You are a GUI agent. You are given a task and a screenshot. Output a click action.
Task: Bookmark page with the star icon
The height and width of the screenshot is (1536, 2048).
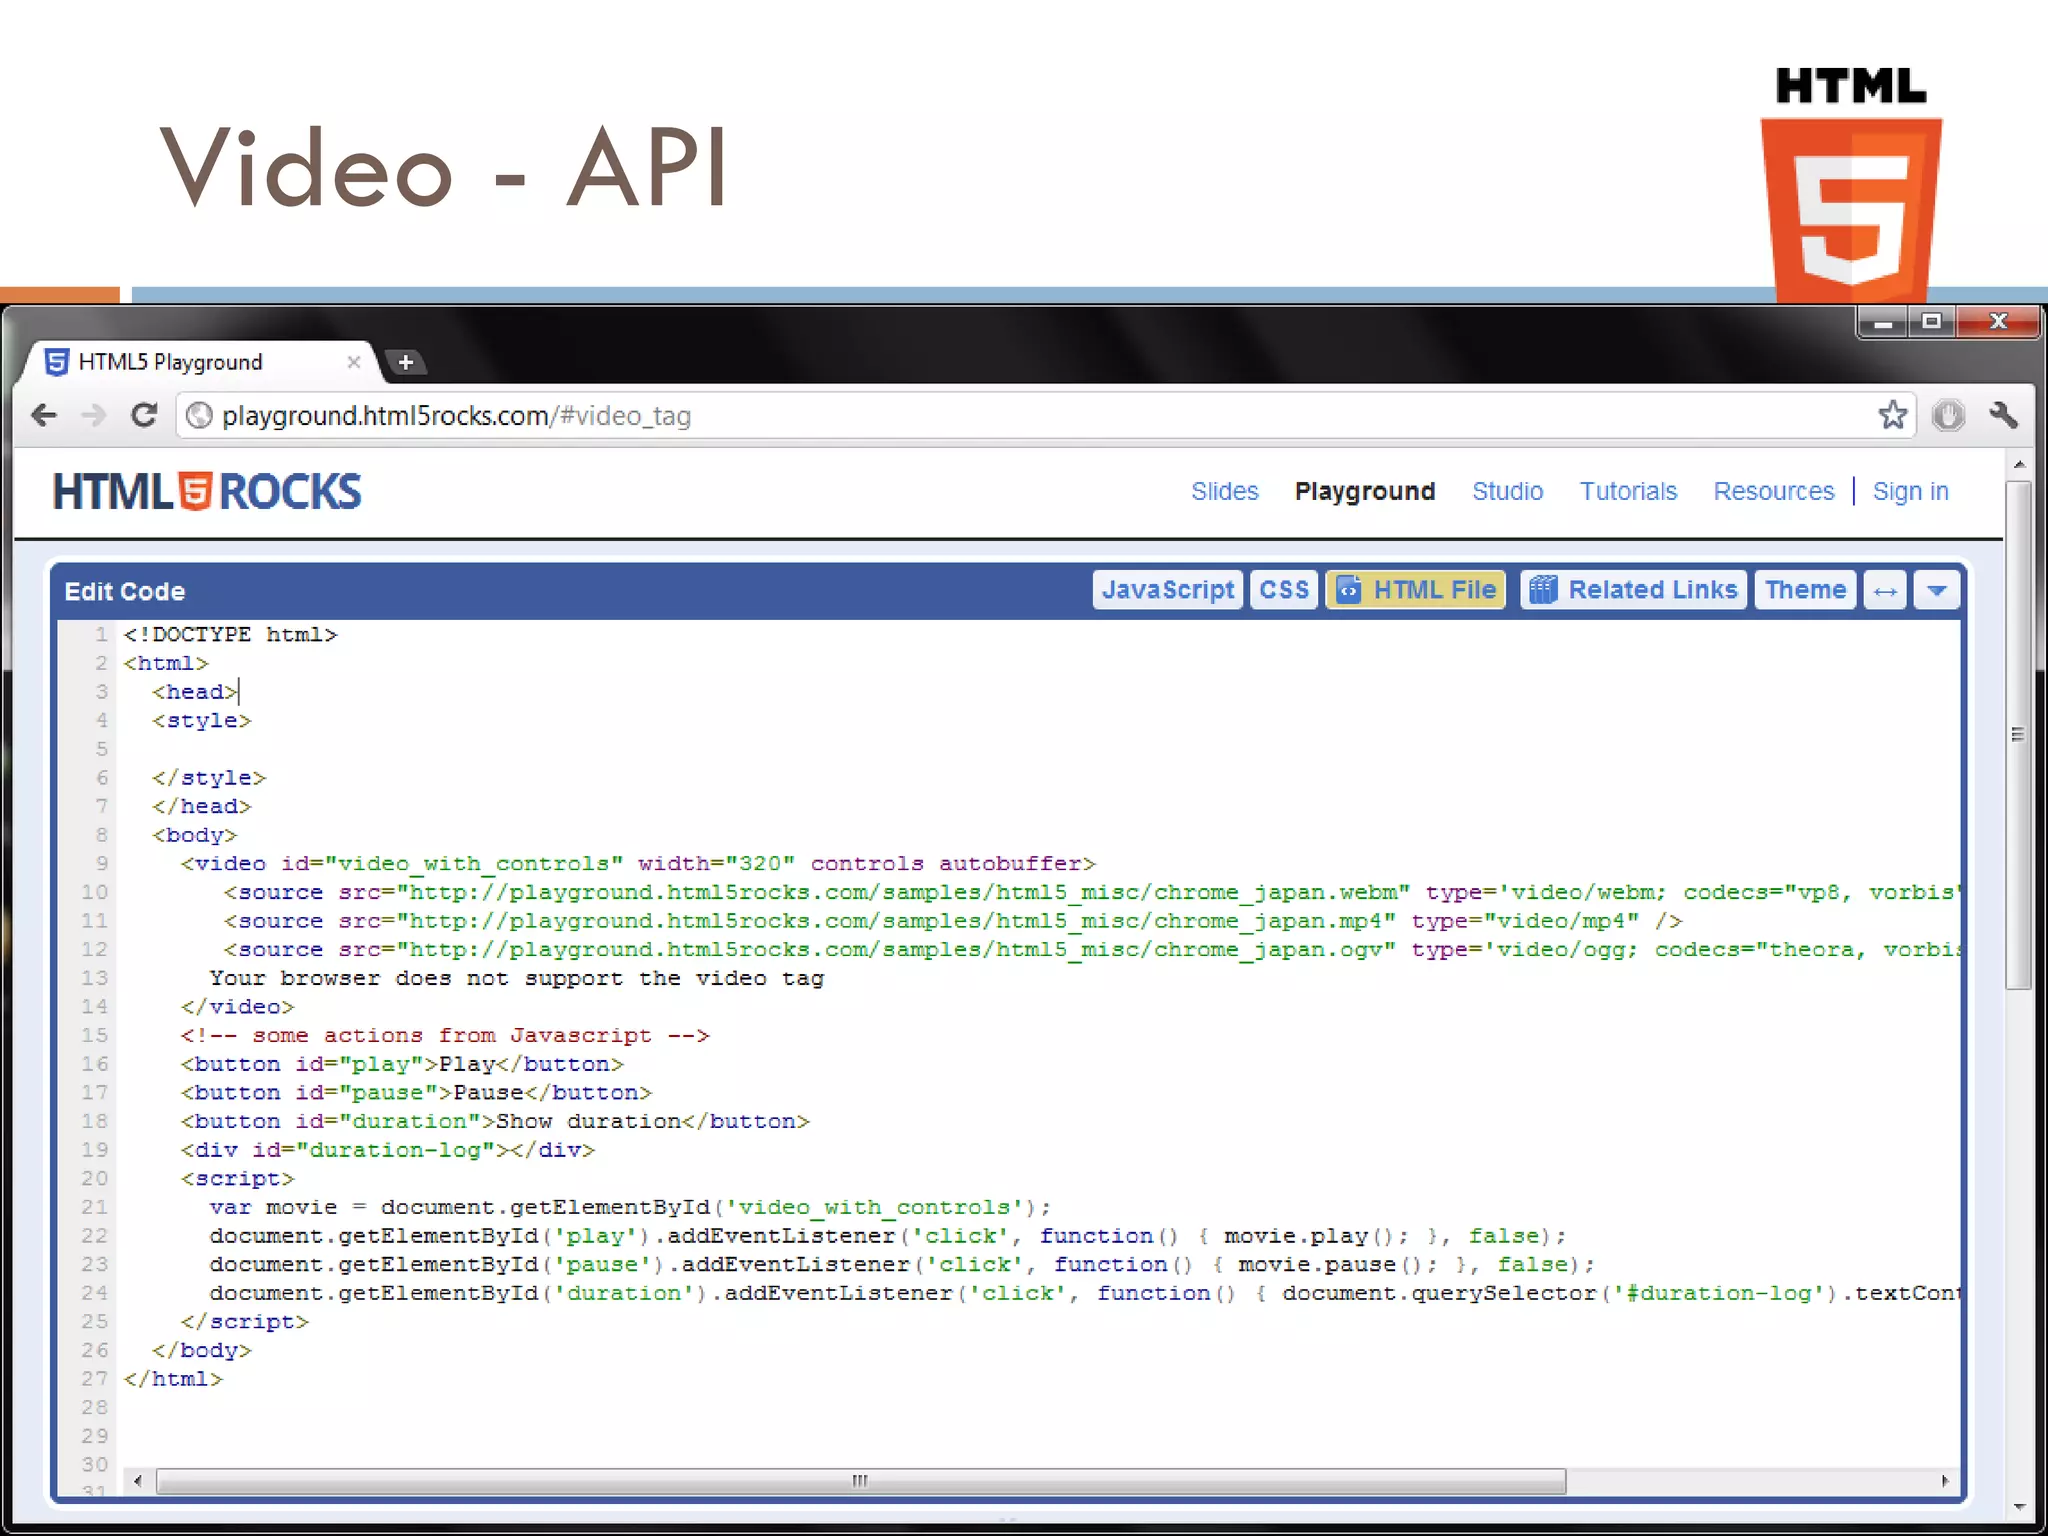pyautogui.click(x=1892, y=415)
